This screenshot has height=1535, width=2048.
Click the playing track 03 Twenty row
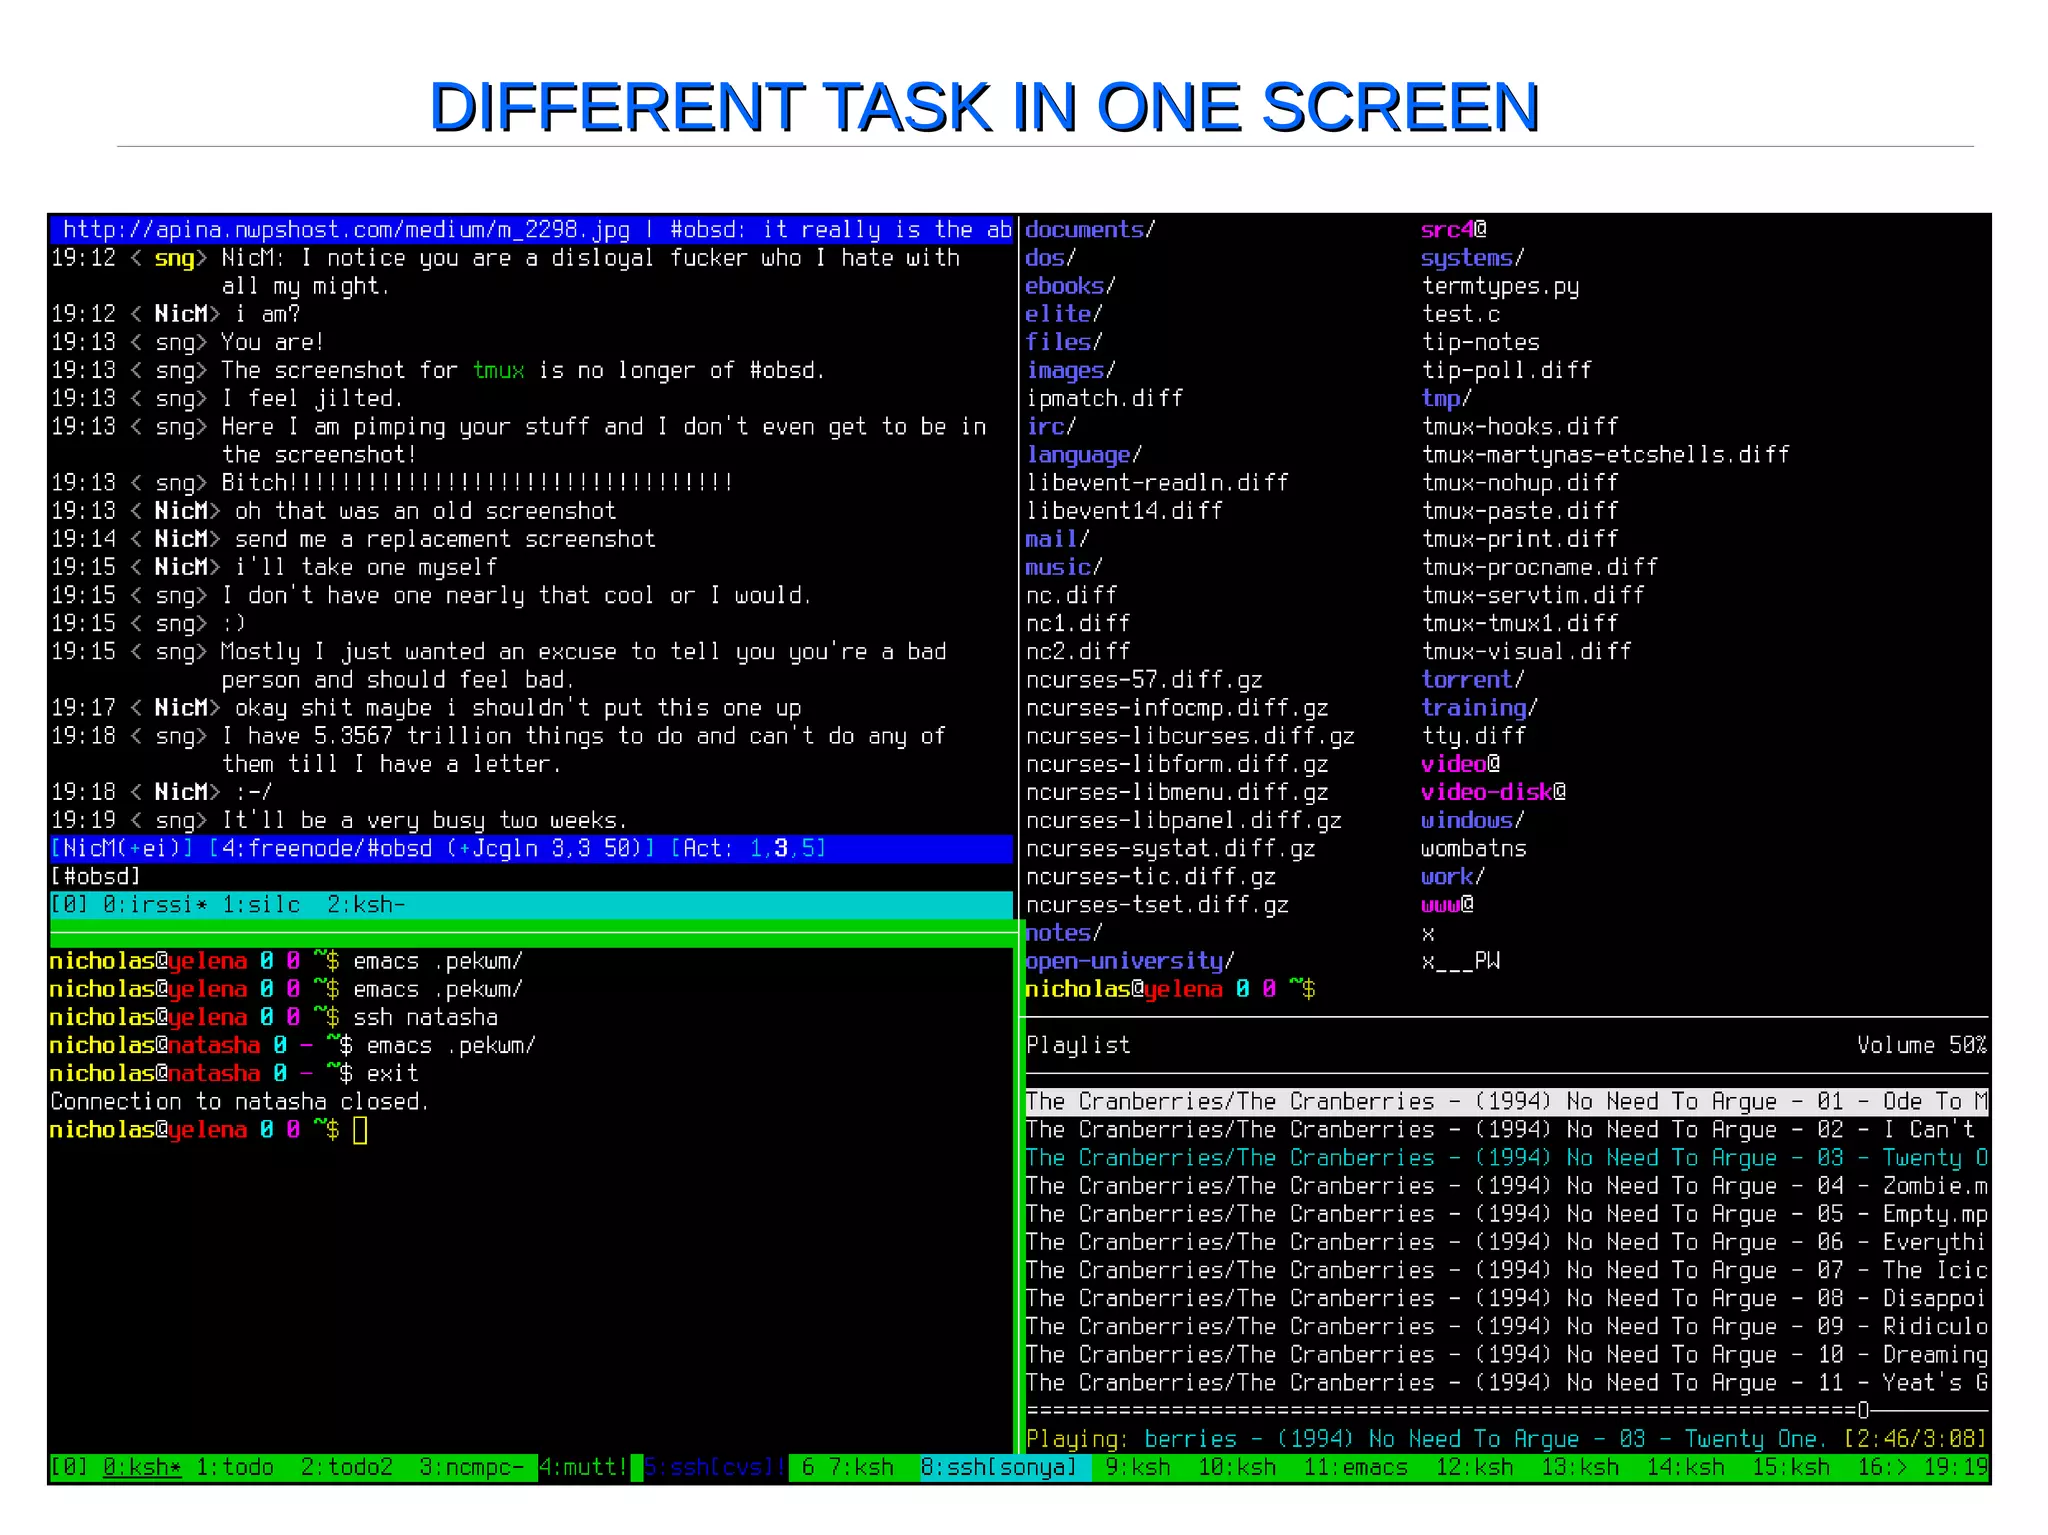(1507, 1158)
